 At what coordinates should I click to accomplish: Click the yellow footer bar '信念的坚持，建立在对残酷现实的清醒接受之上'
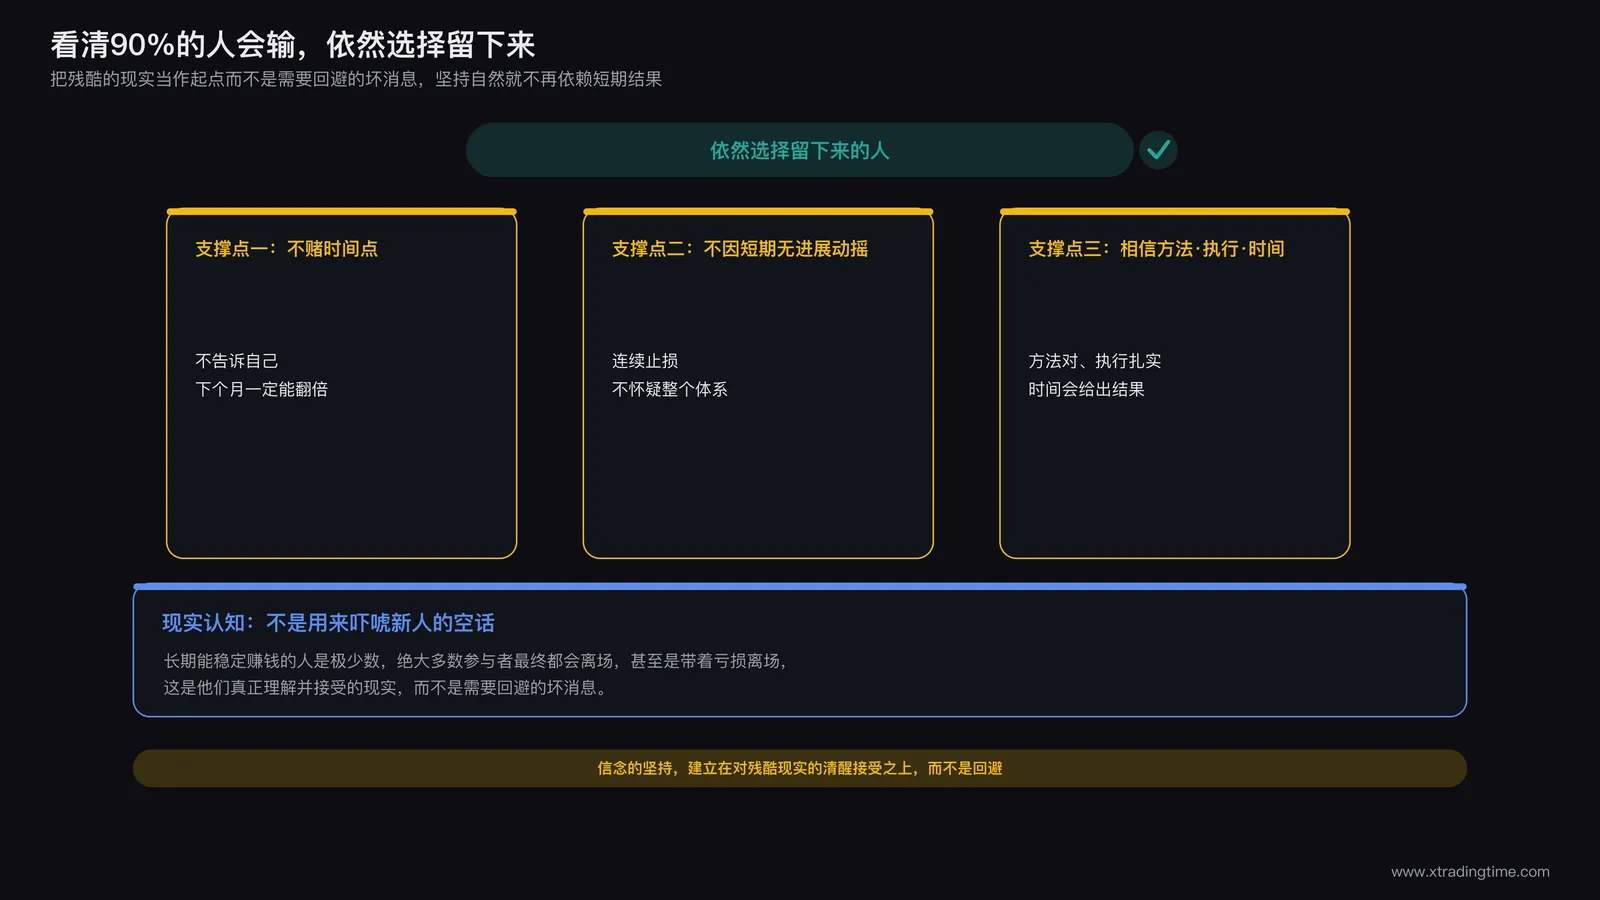click(x=800, y=768)
